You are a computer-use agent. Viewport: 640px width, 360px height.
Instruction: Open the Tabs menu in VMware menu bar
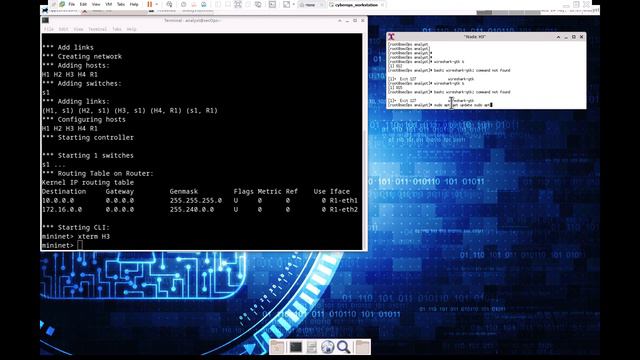pyautogui.click(x=121, y=4)
